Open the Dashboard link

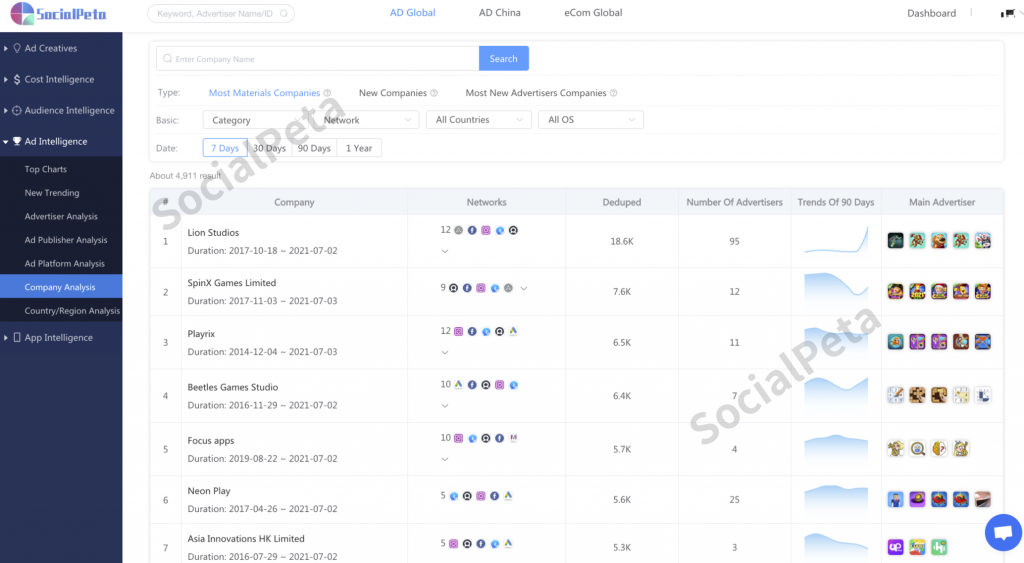(931, 13)
